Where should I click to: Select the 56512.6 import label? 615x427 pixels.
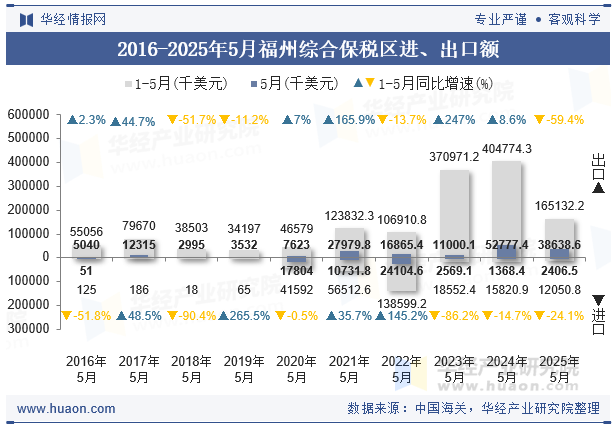tap(349, 290)
